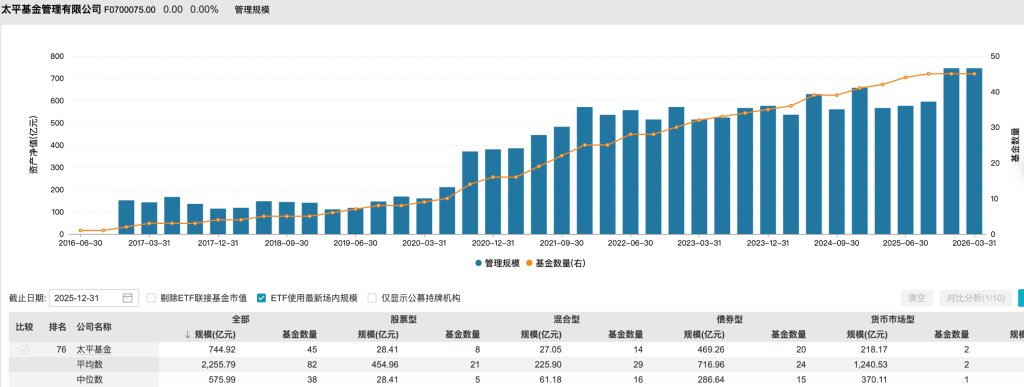This screenshot has height=387, width=1024.
Task: Click the 混合型 column group header
Action: point(568,320)
